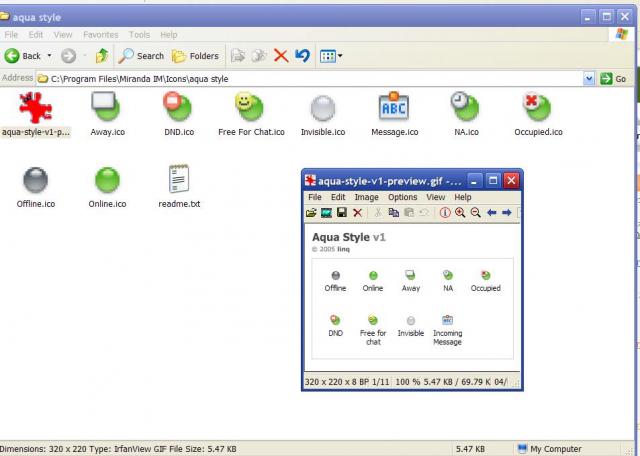This screenshot has width=640, height=456.
Task: Click the Zoom in magnifier in IrfanView
Action: click(460, 213)
